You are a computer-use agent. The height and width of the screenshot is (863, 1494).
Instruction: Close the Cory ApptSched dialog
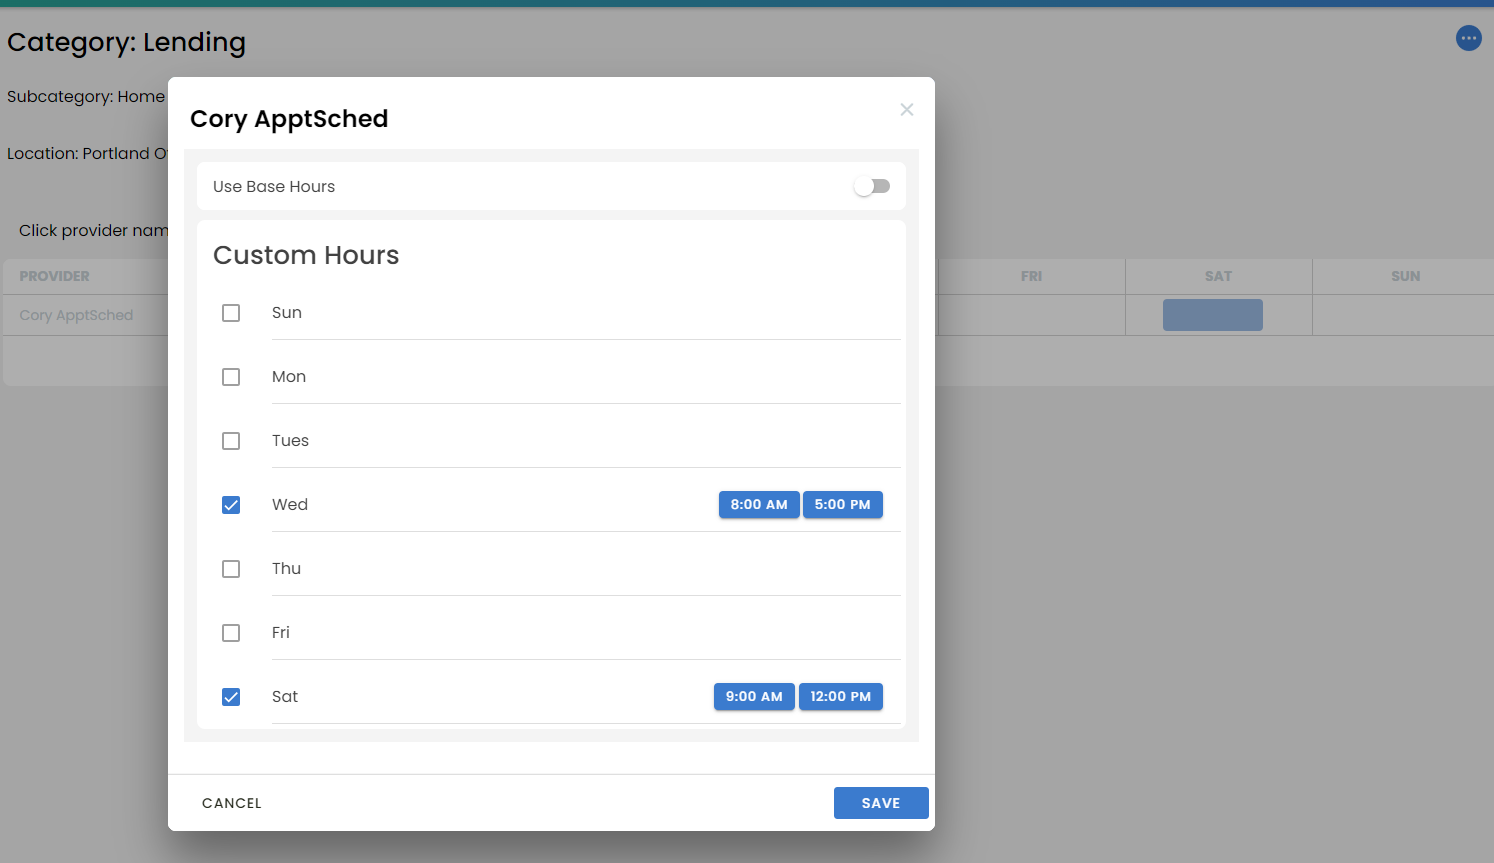point(906,110)
